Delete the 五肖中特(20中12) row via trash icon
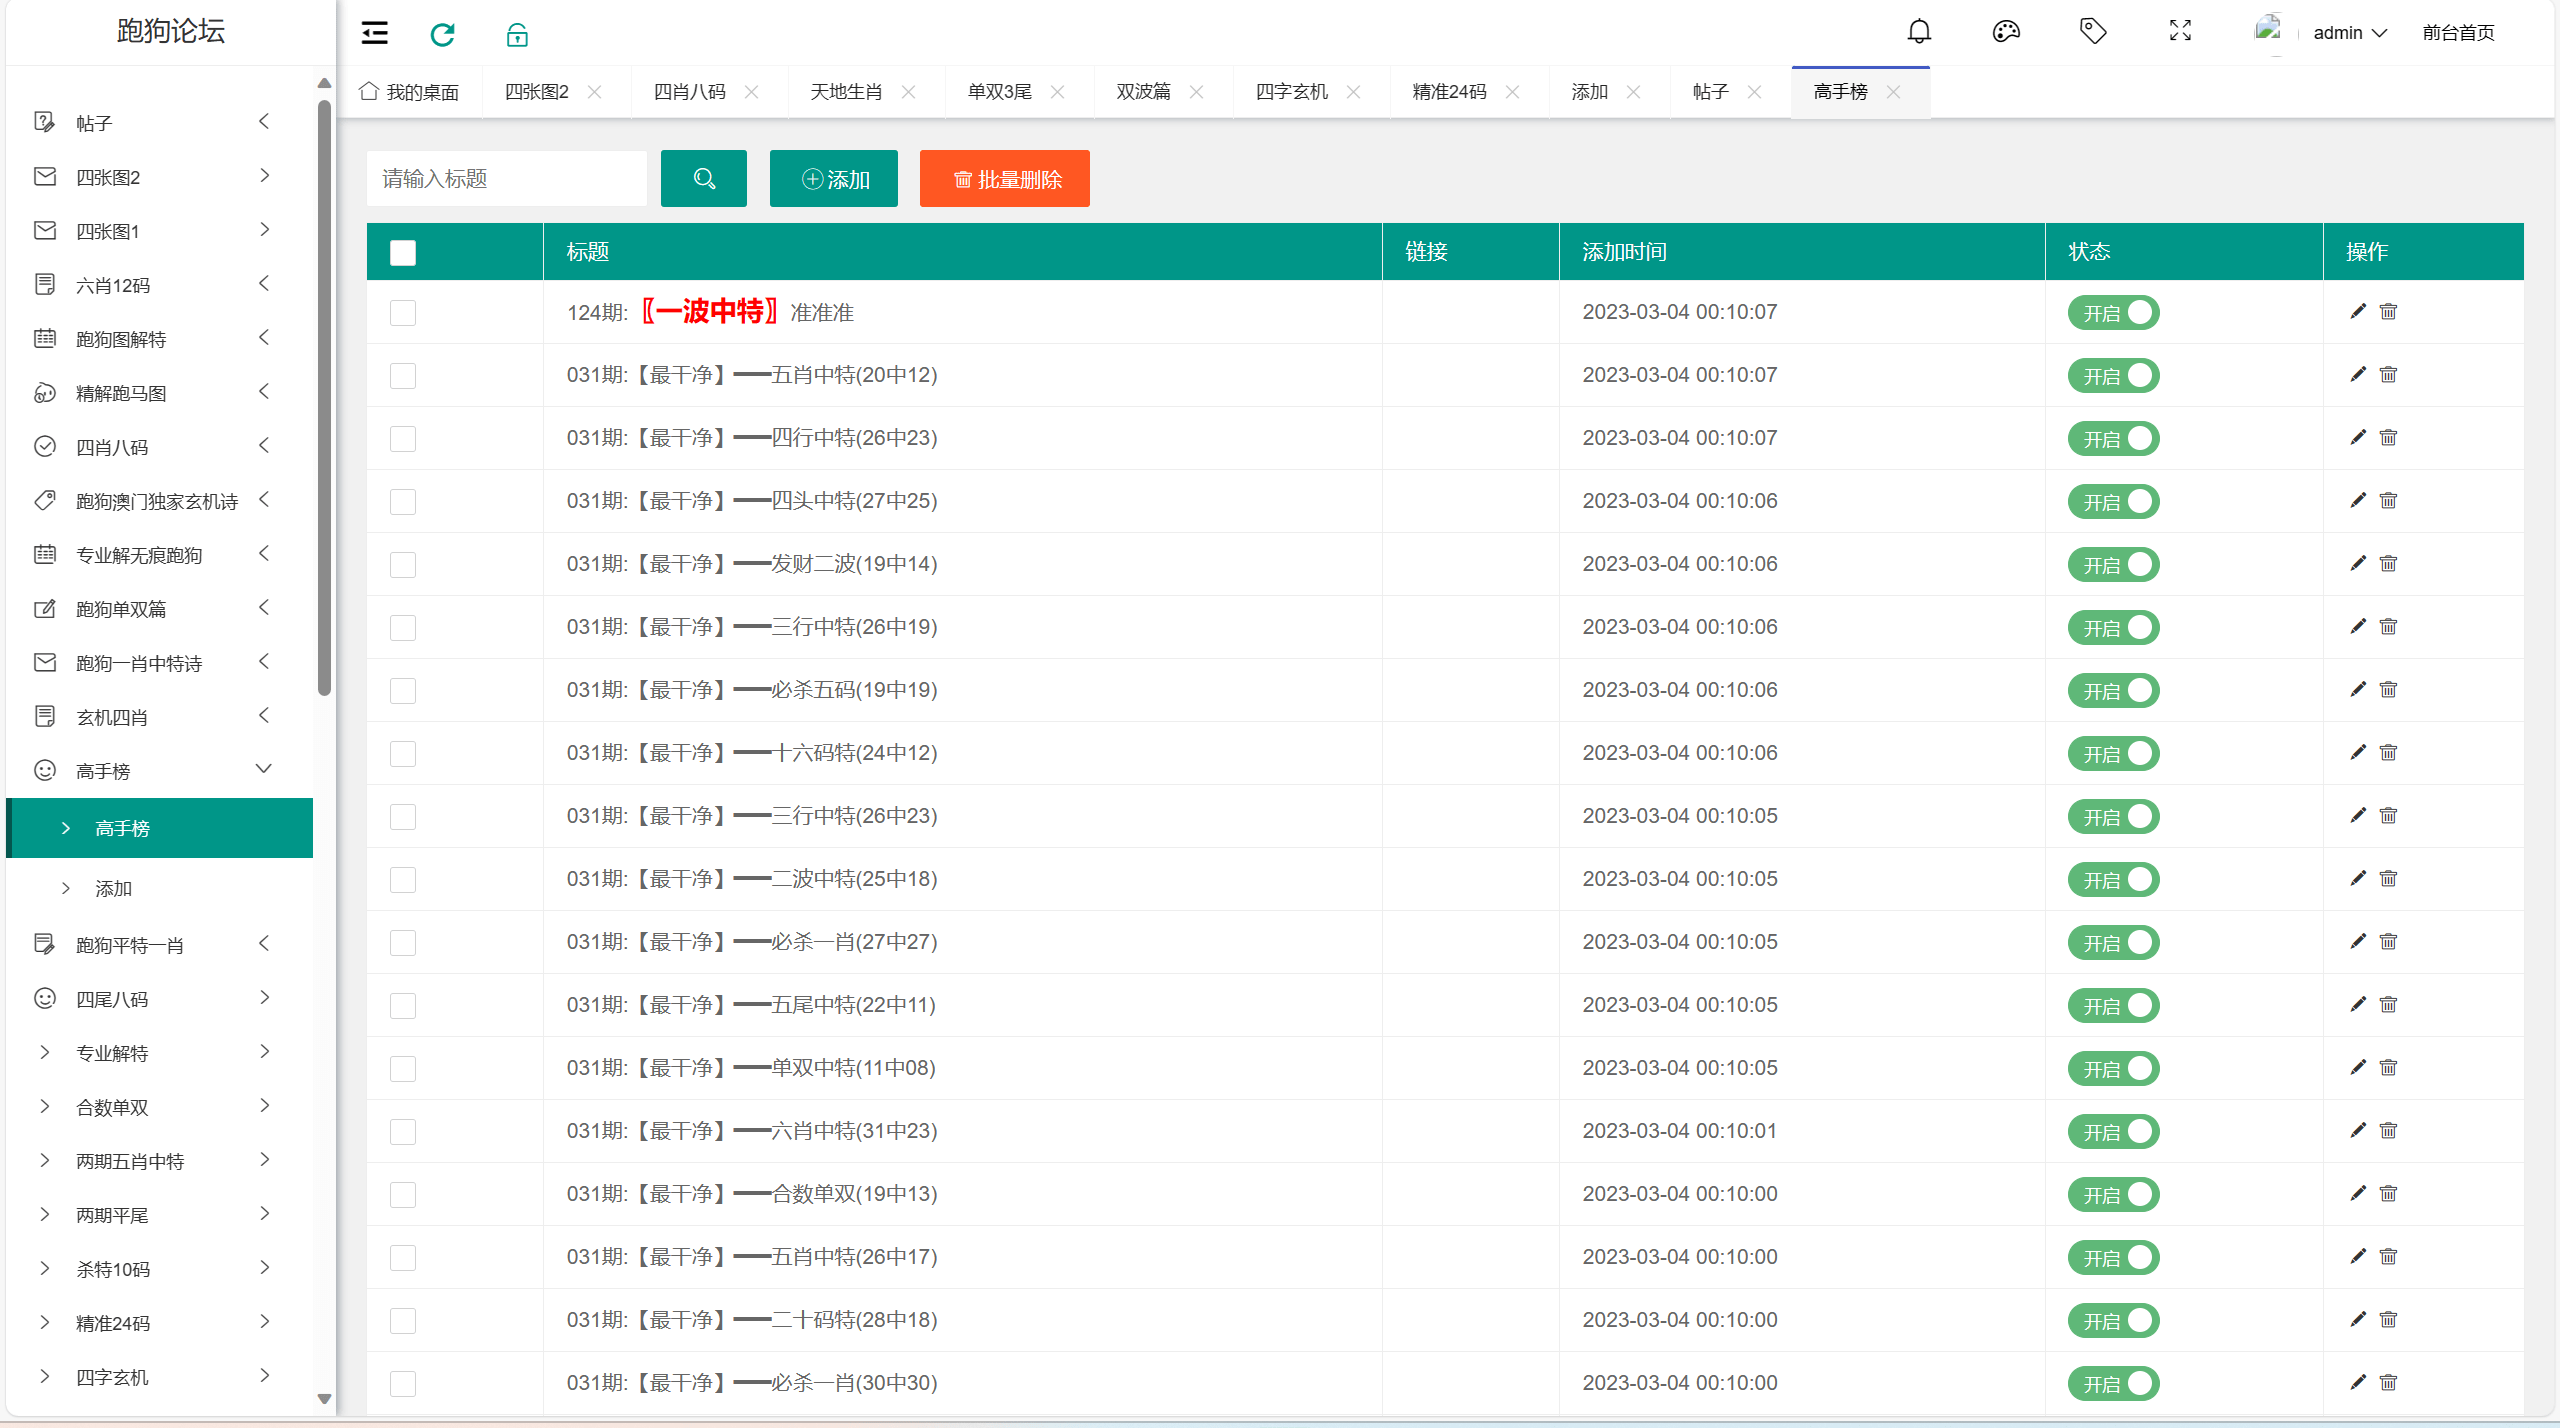The height and width of the screenshot is (1428, 2560). 2388,374
